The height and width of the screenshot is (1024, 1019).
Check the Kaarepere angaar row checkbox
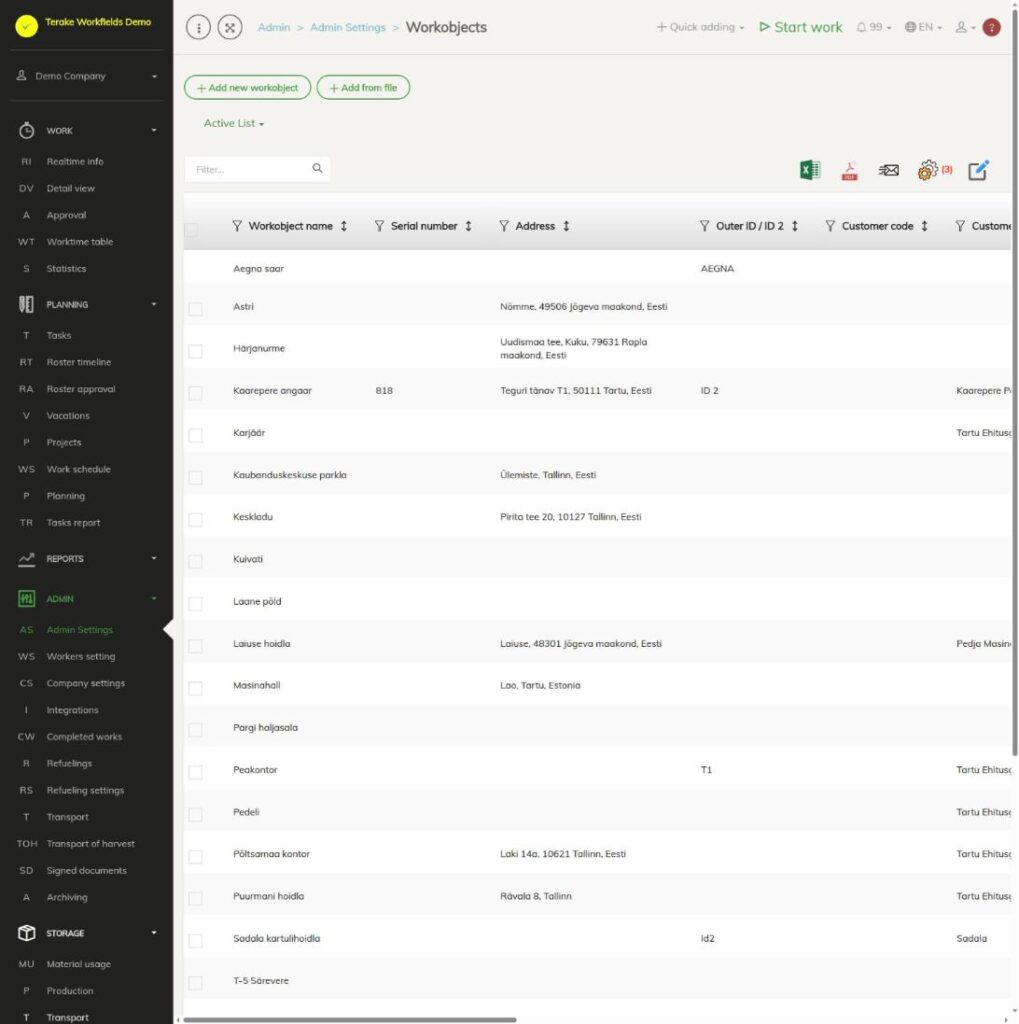[x=195, y=393]
